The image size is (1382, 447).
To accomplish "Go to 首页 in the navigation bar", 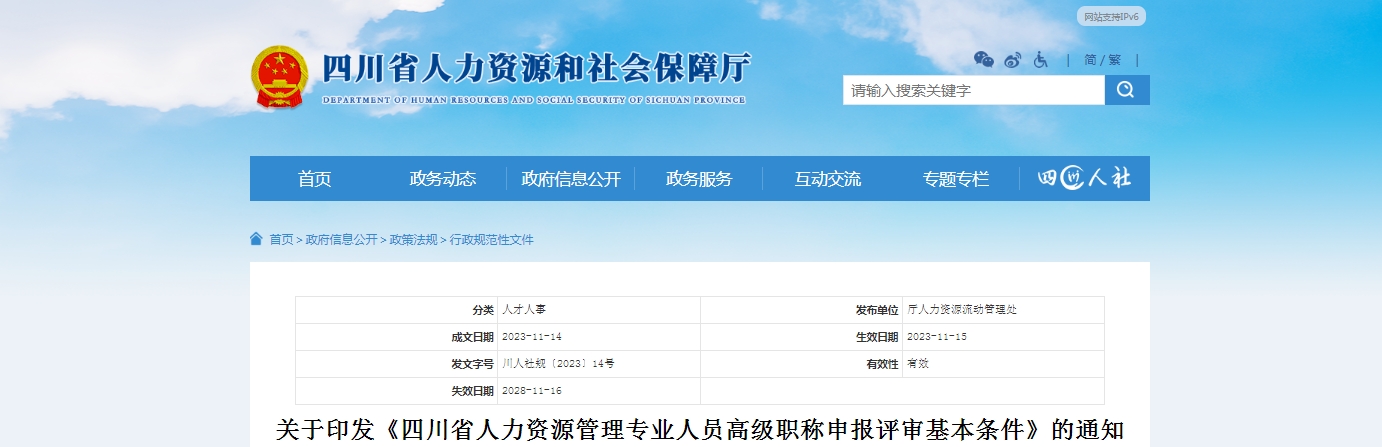I will pyautogui.click(x=314, y=179).
